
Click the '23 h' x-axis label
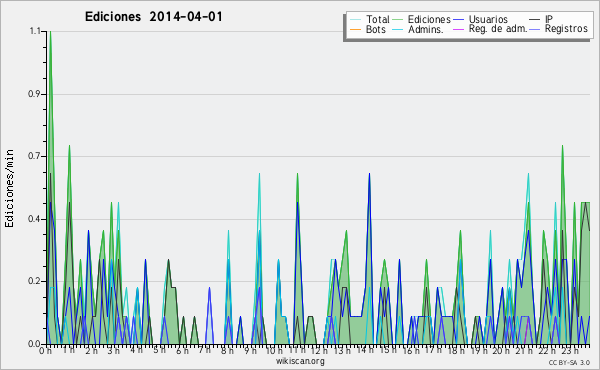coord(570,351)
